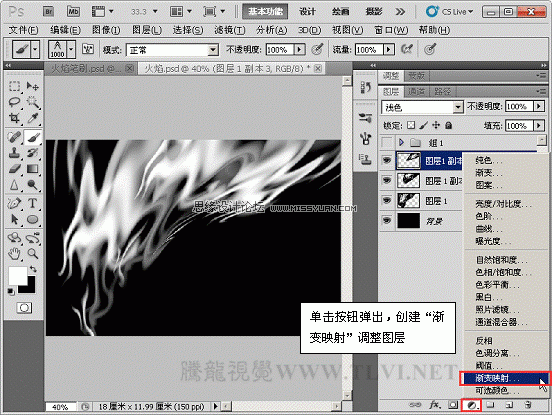552x415 pixels.
Task: Open the tool preset picker arrow
Action: pos(35,49)
